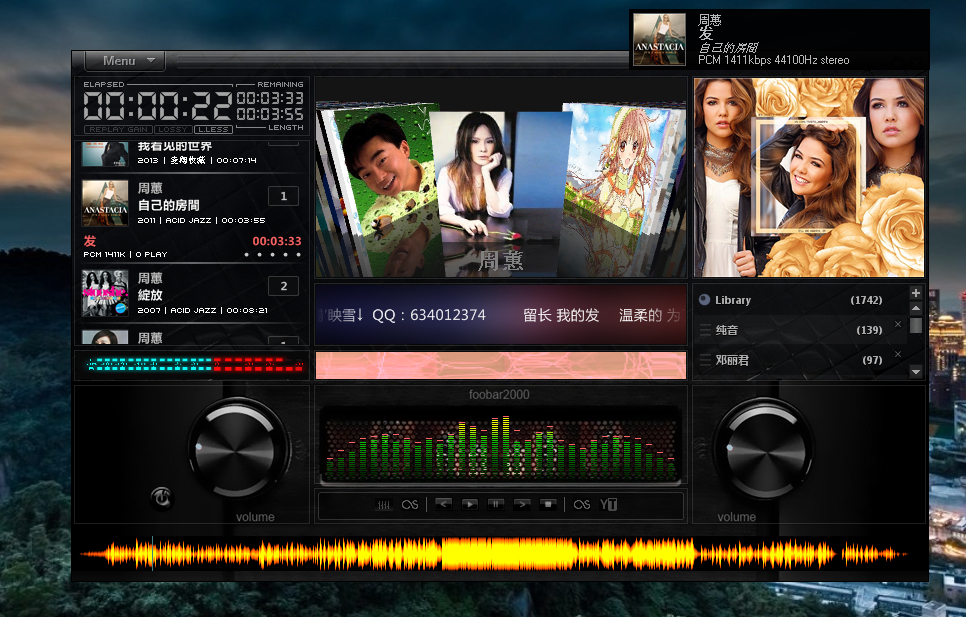Seek within the orange waveform bar
966x617 pixels.
(x=493, y=554)
